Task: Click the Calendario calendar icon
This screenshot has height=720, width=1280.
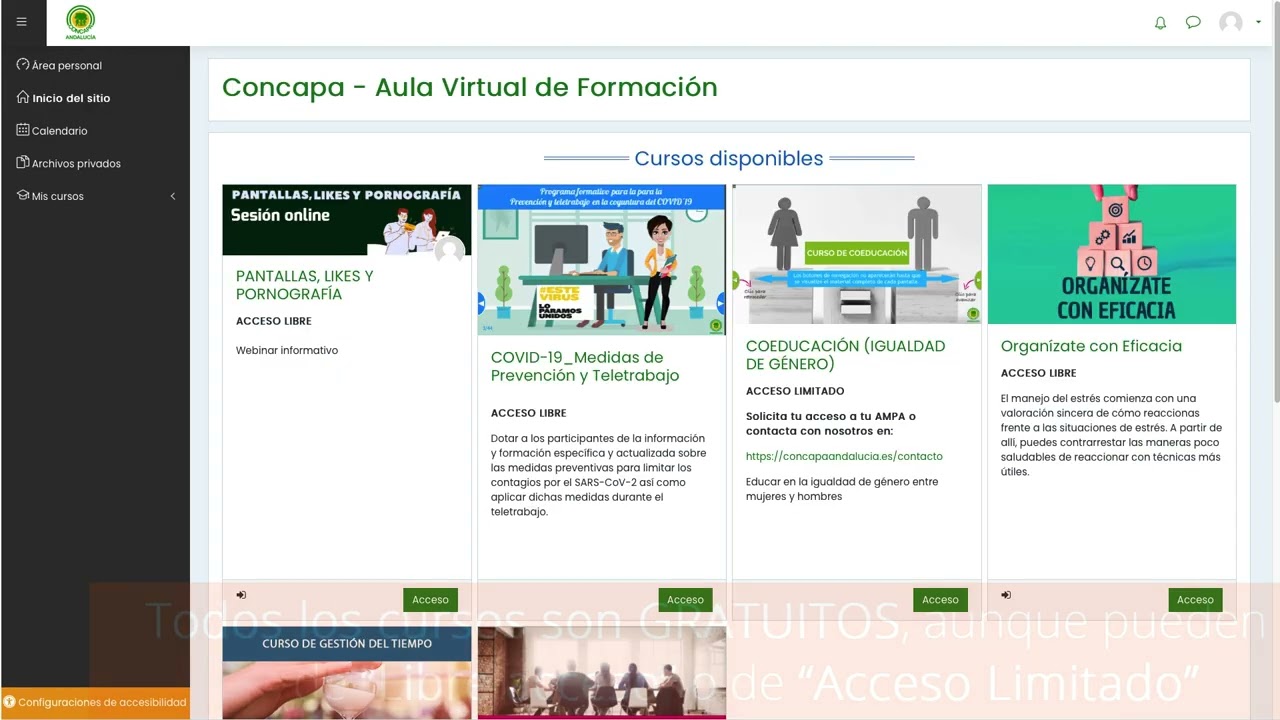Action: pyautogui.click(x=23, y=130)
